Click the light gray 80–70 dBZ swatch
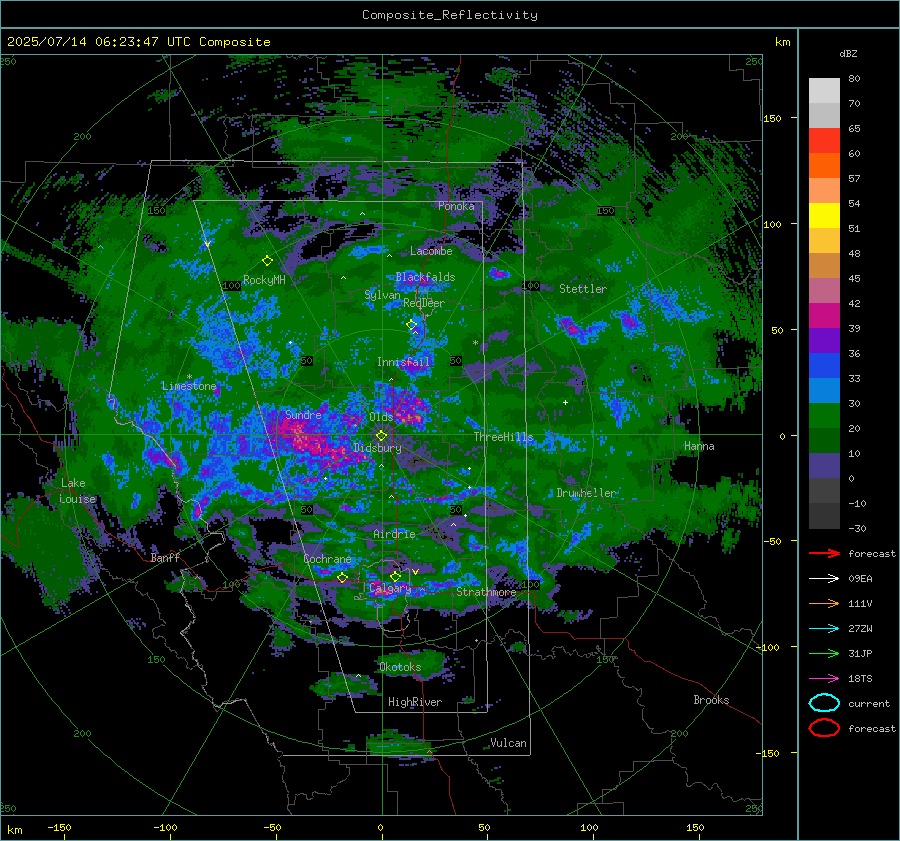The image size is (900, 841). (x=824, y=91)
